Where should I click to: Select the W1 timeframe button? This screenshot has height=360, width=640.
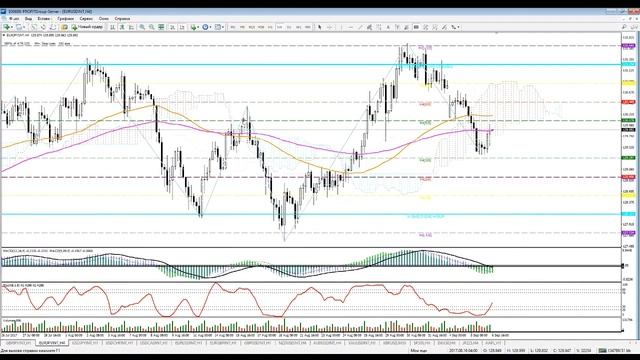click(x=298, y=27)
